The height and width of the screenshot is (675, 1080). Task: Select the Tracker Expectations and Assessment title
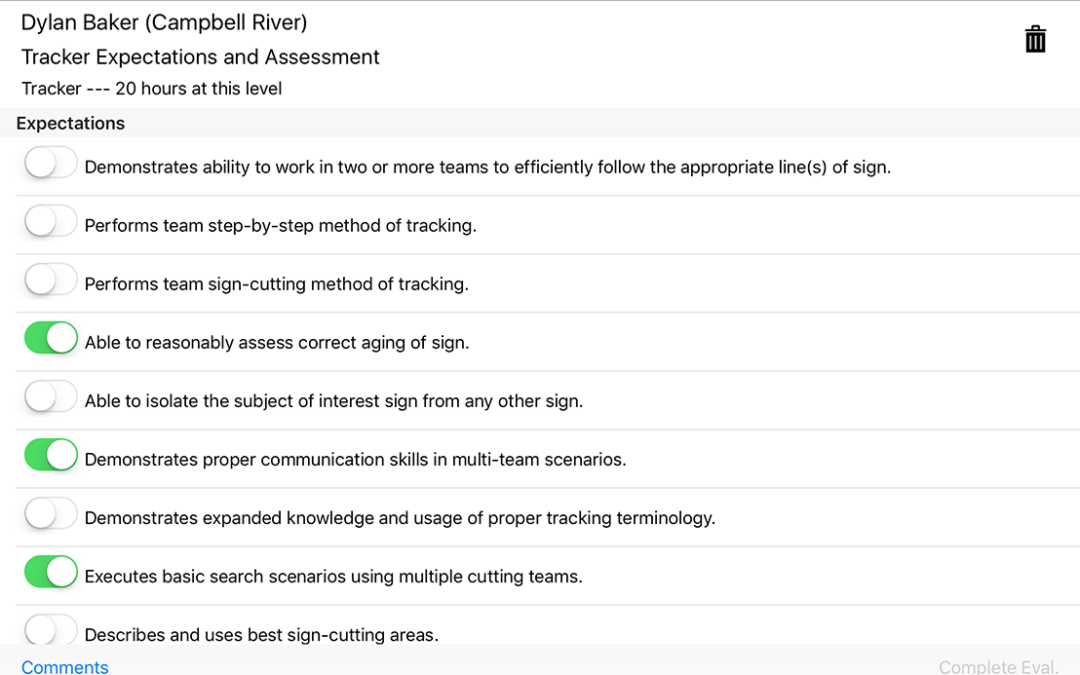coord(200,57)
